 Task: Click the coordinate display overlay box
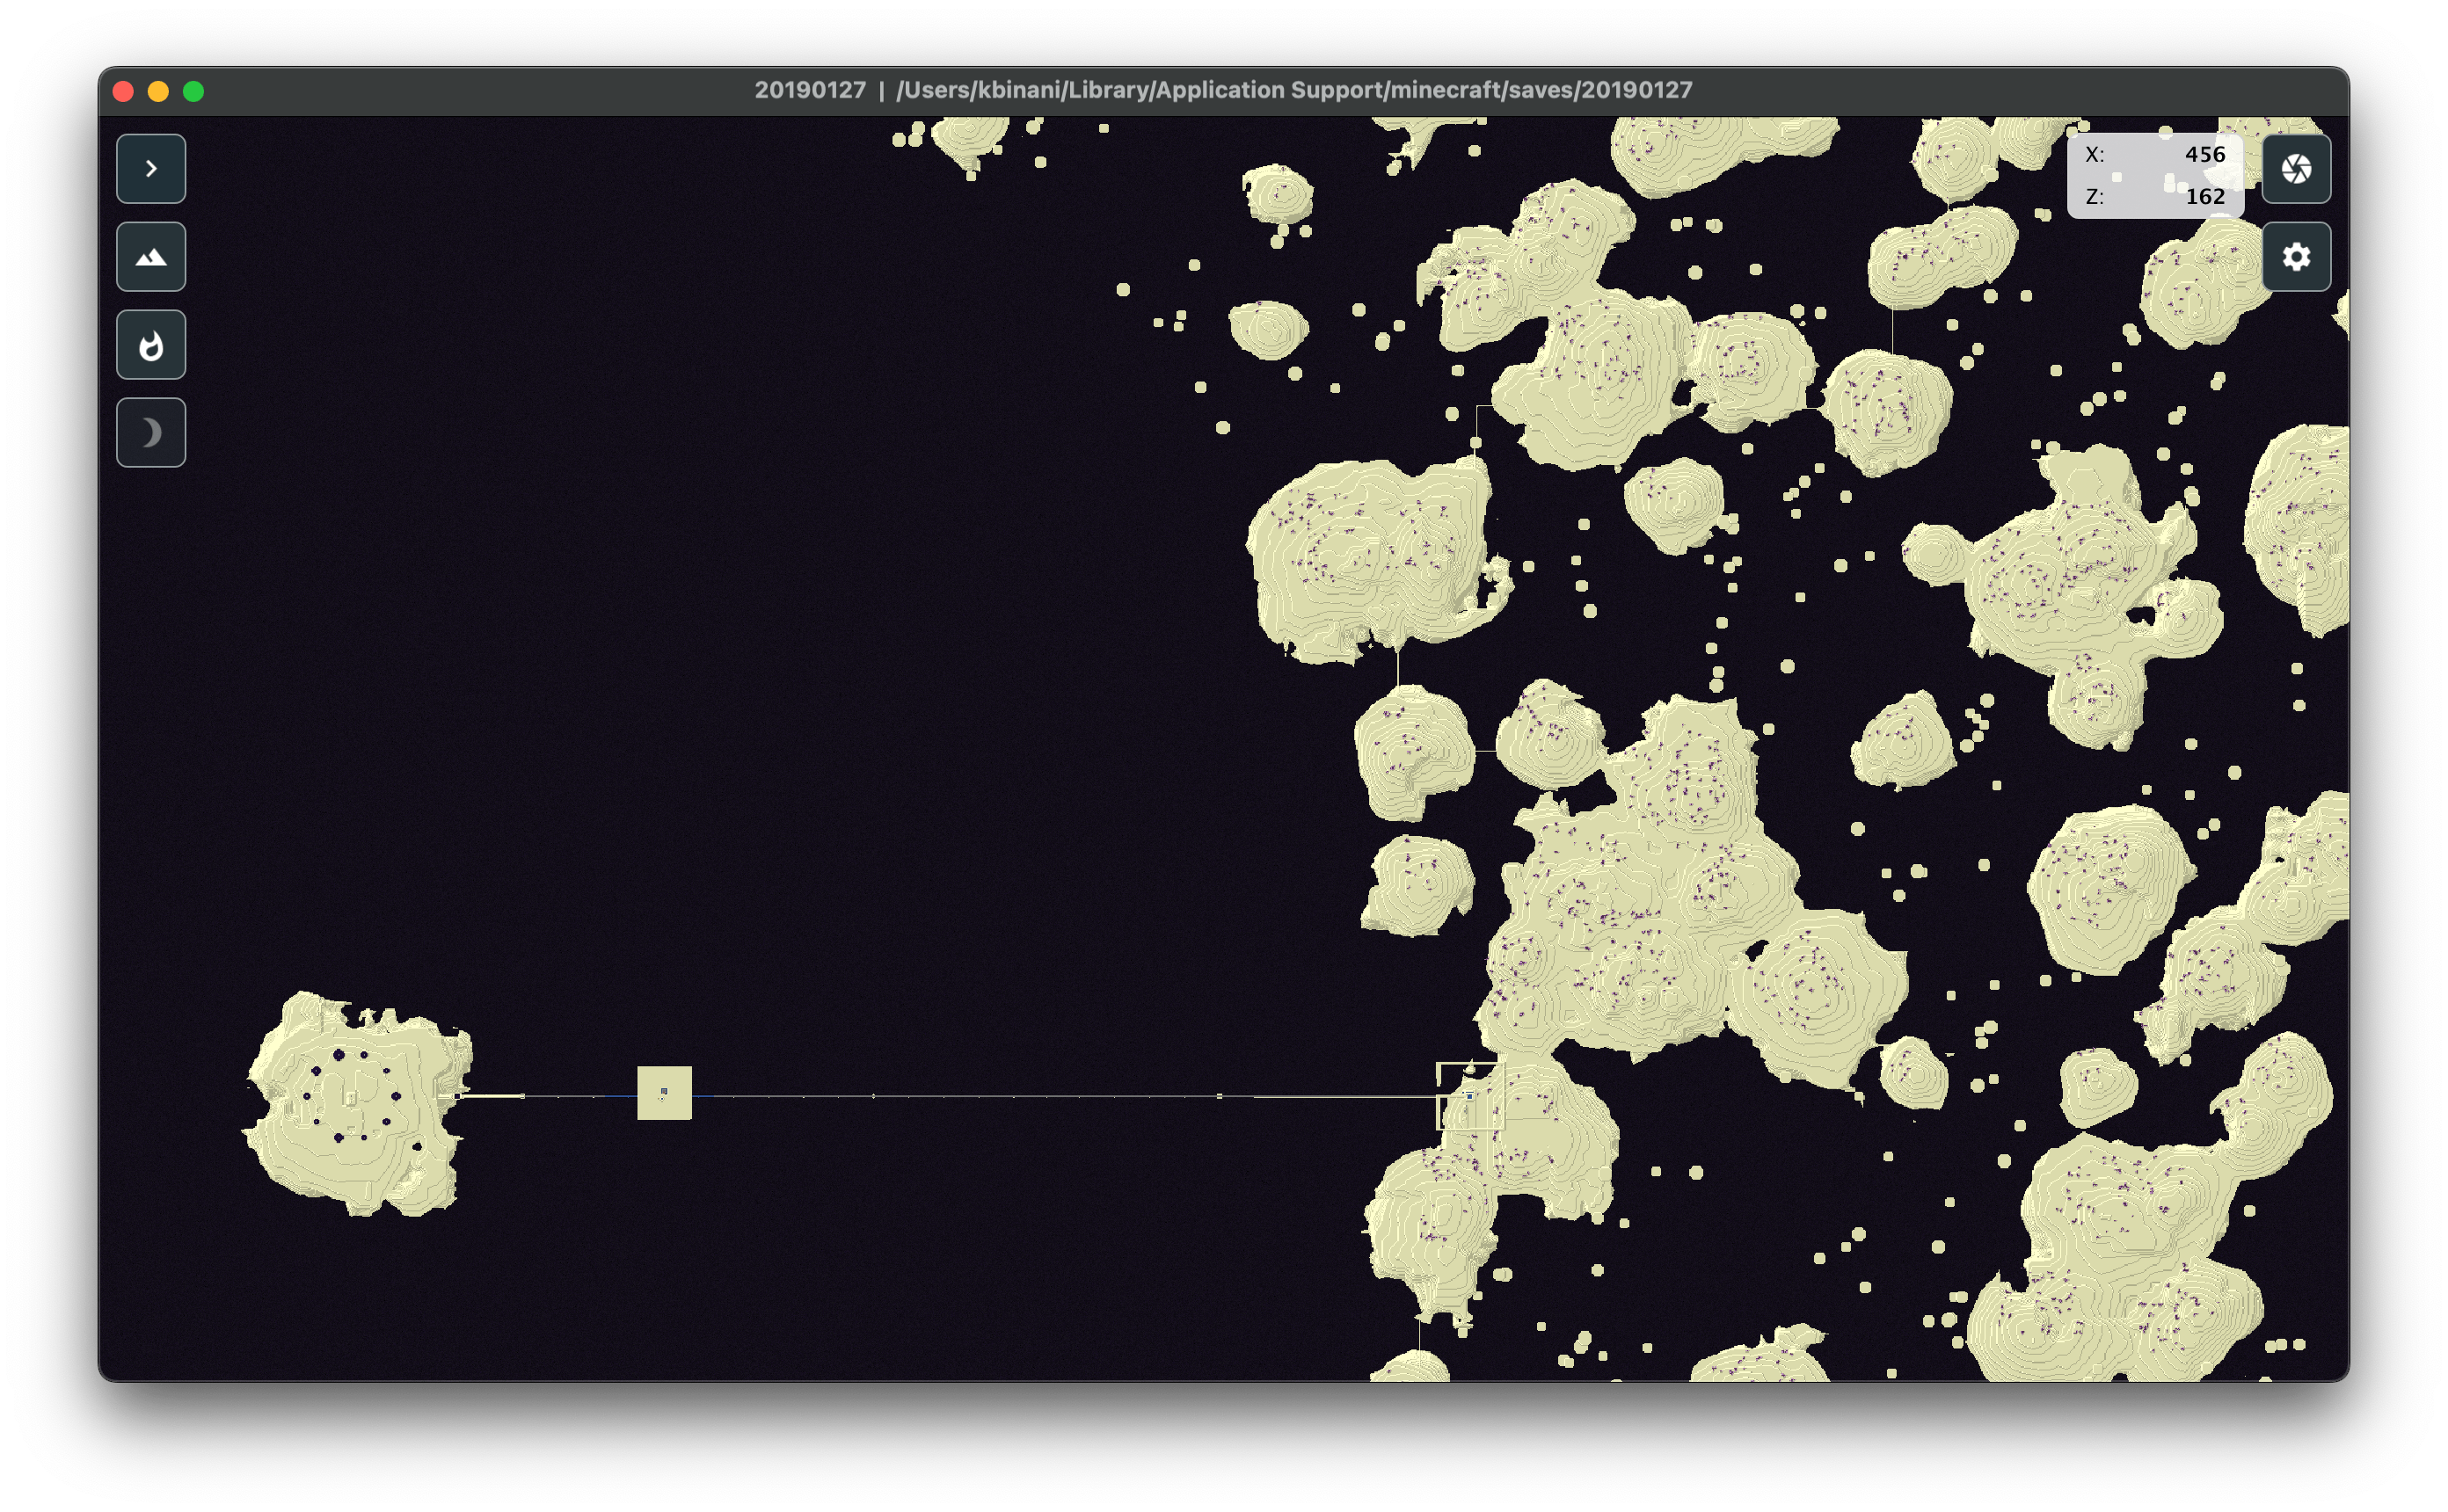[x=2155, y=176]
